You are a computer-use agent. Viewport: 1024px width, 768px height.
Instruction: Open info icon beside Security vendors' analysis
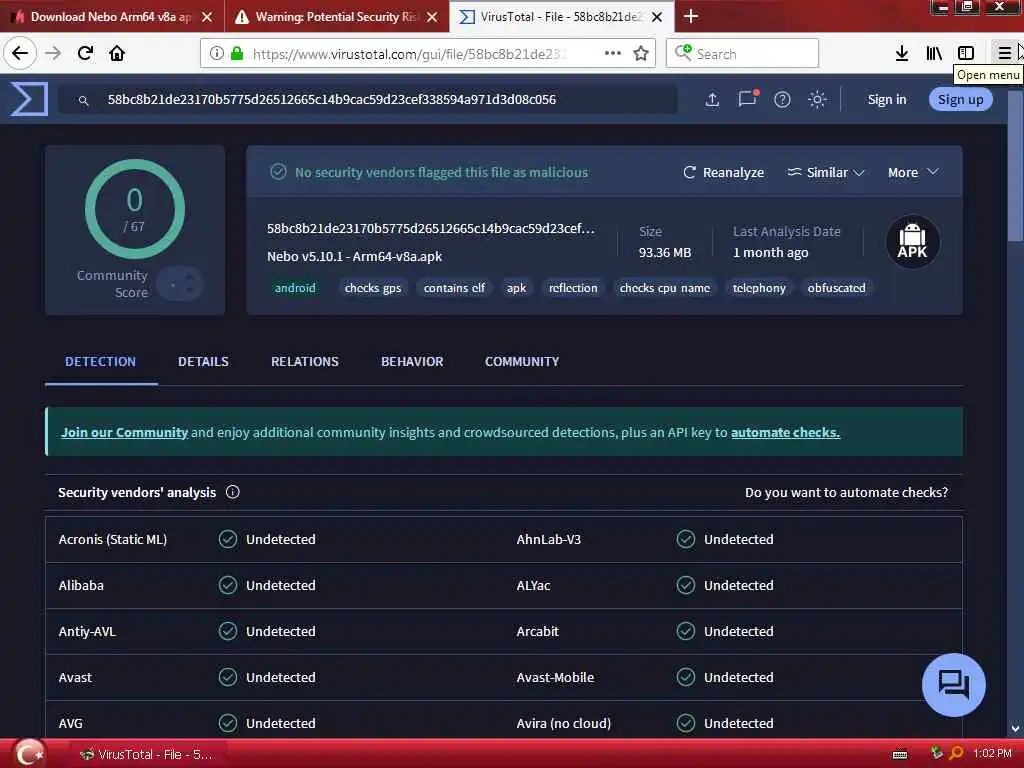[232, 492]
